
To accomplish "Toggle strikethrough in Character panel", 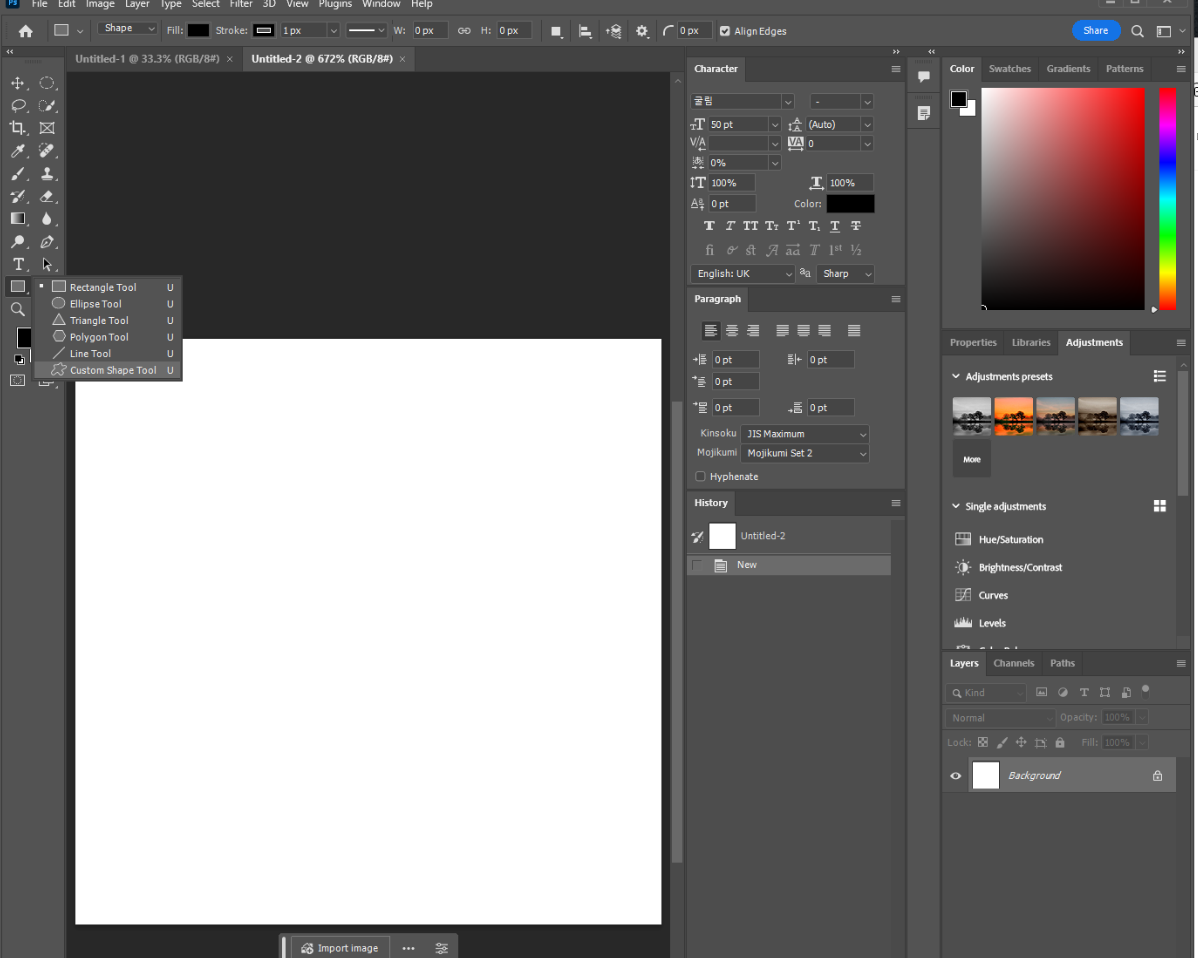I will click(x=856, y=226).
